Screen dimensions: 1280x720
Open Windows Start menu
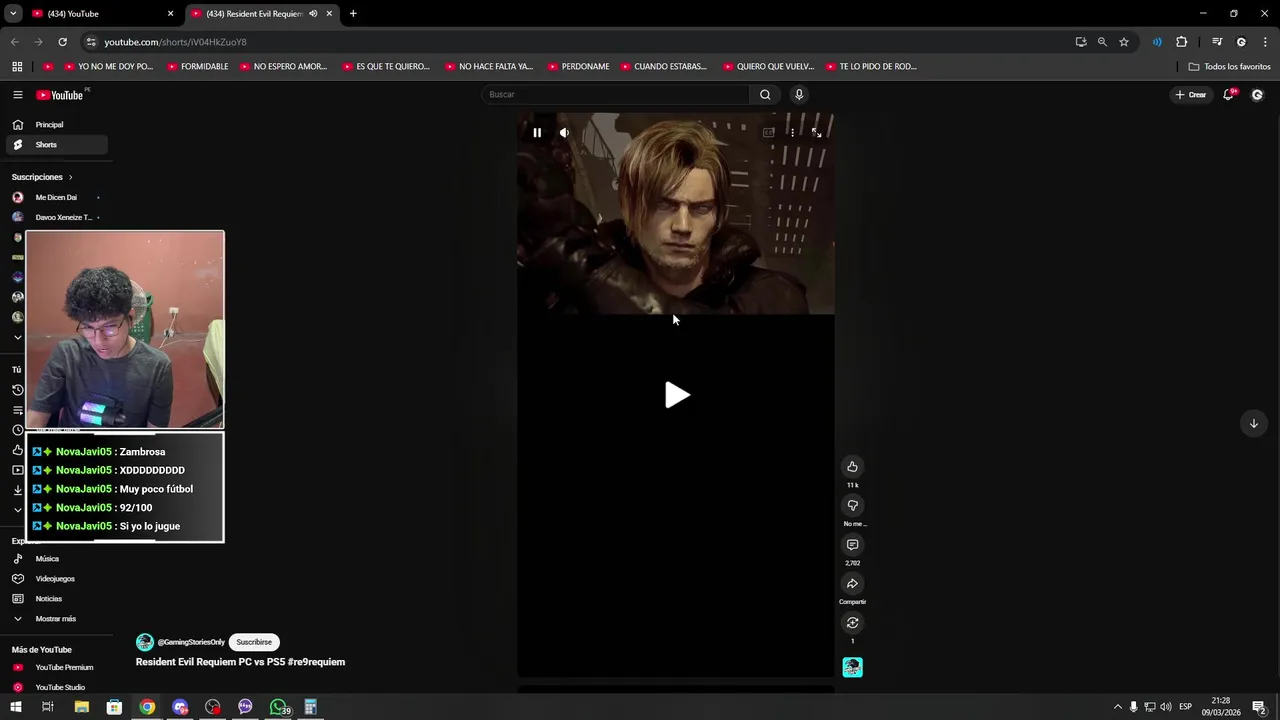[x=15, y=707]
